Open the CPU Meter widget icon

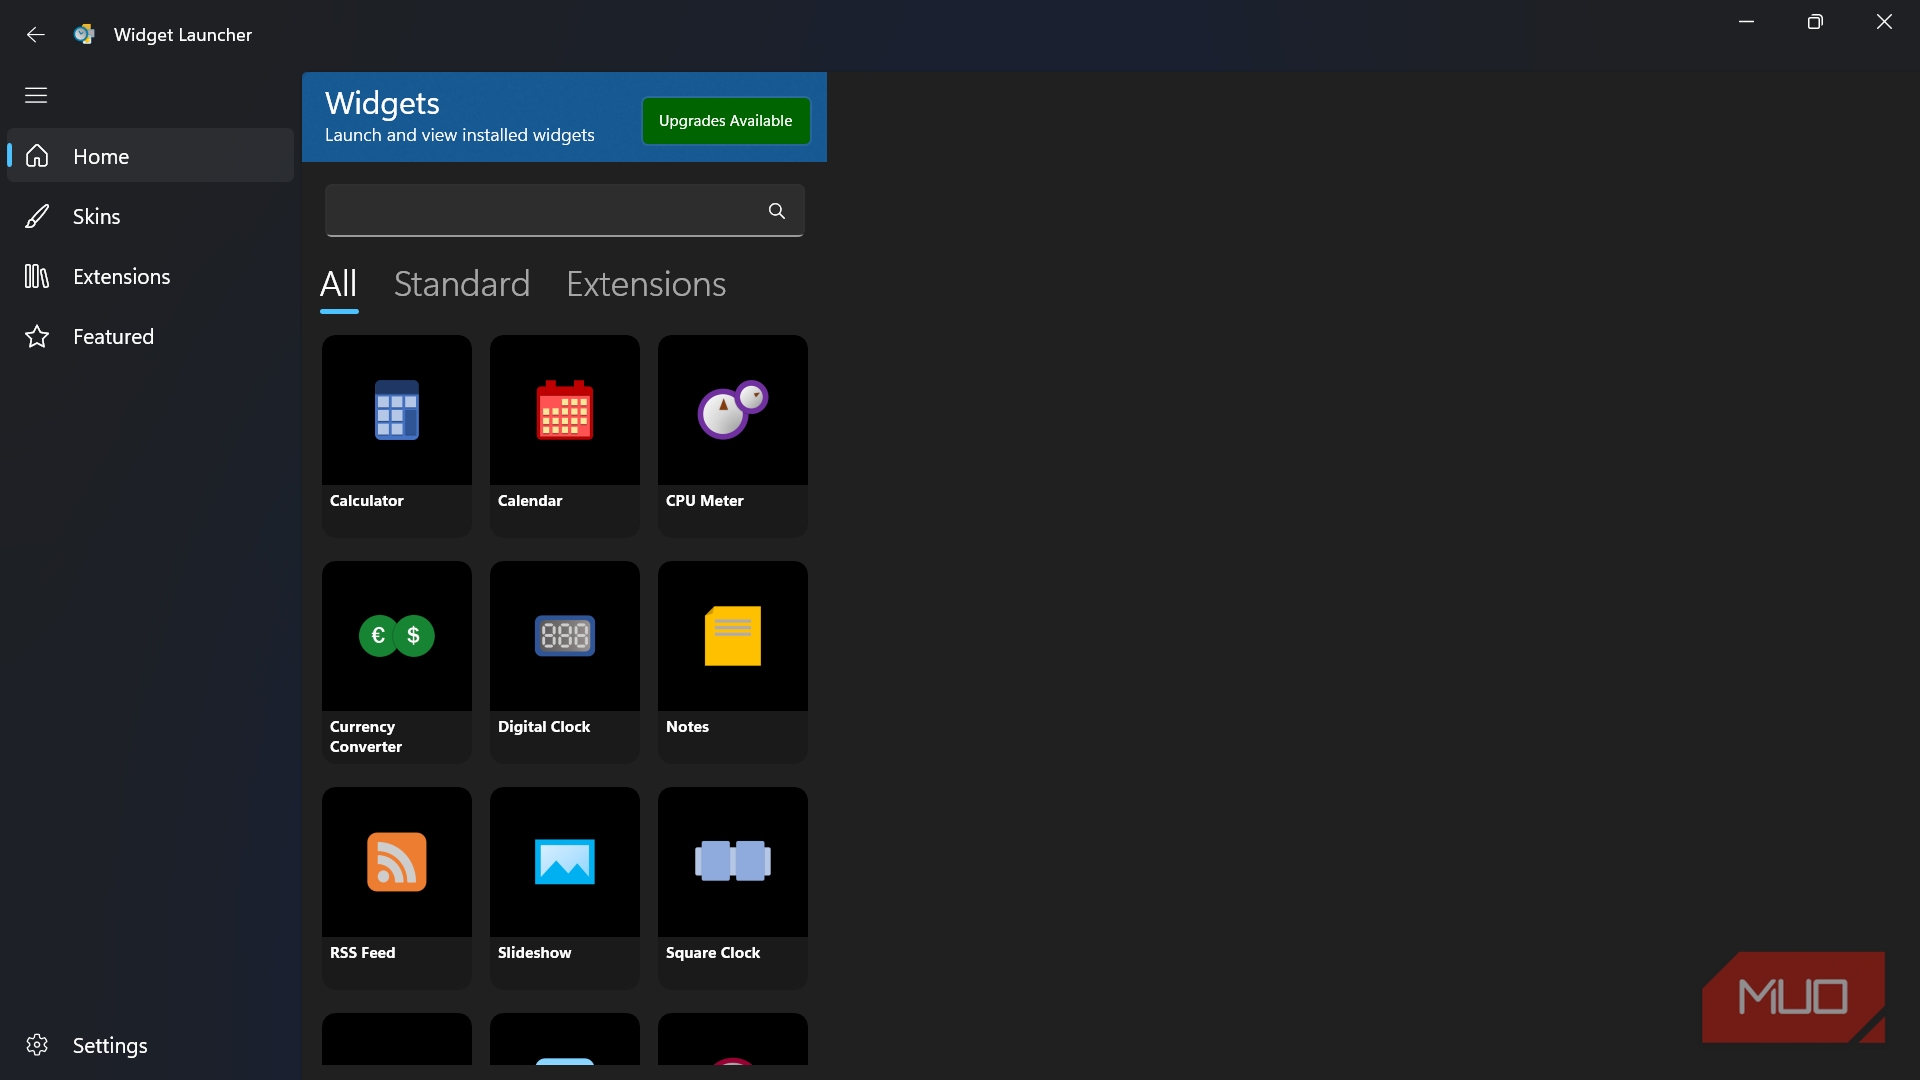click(733, 410)
